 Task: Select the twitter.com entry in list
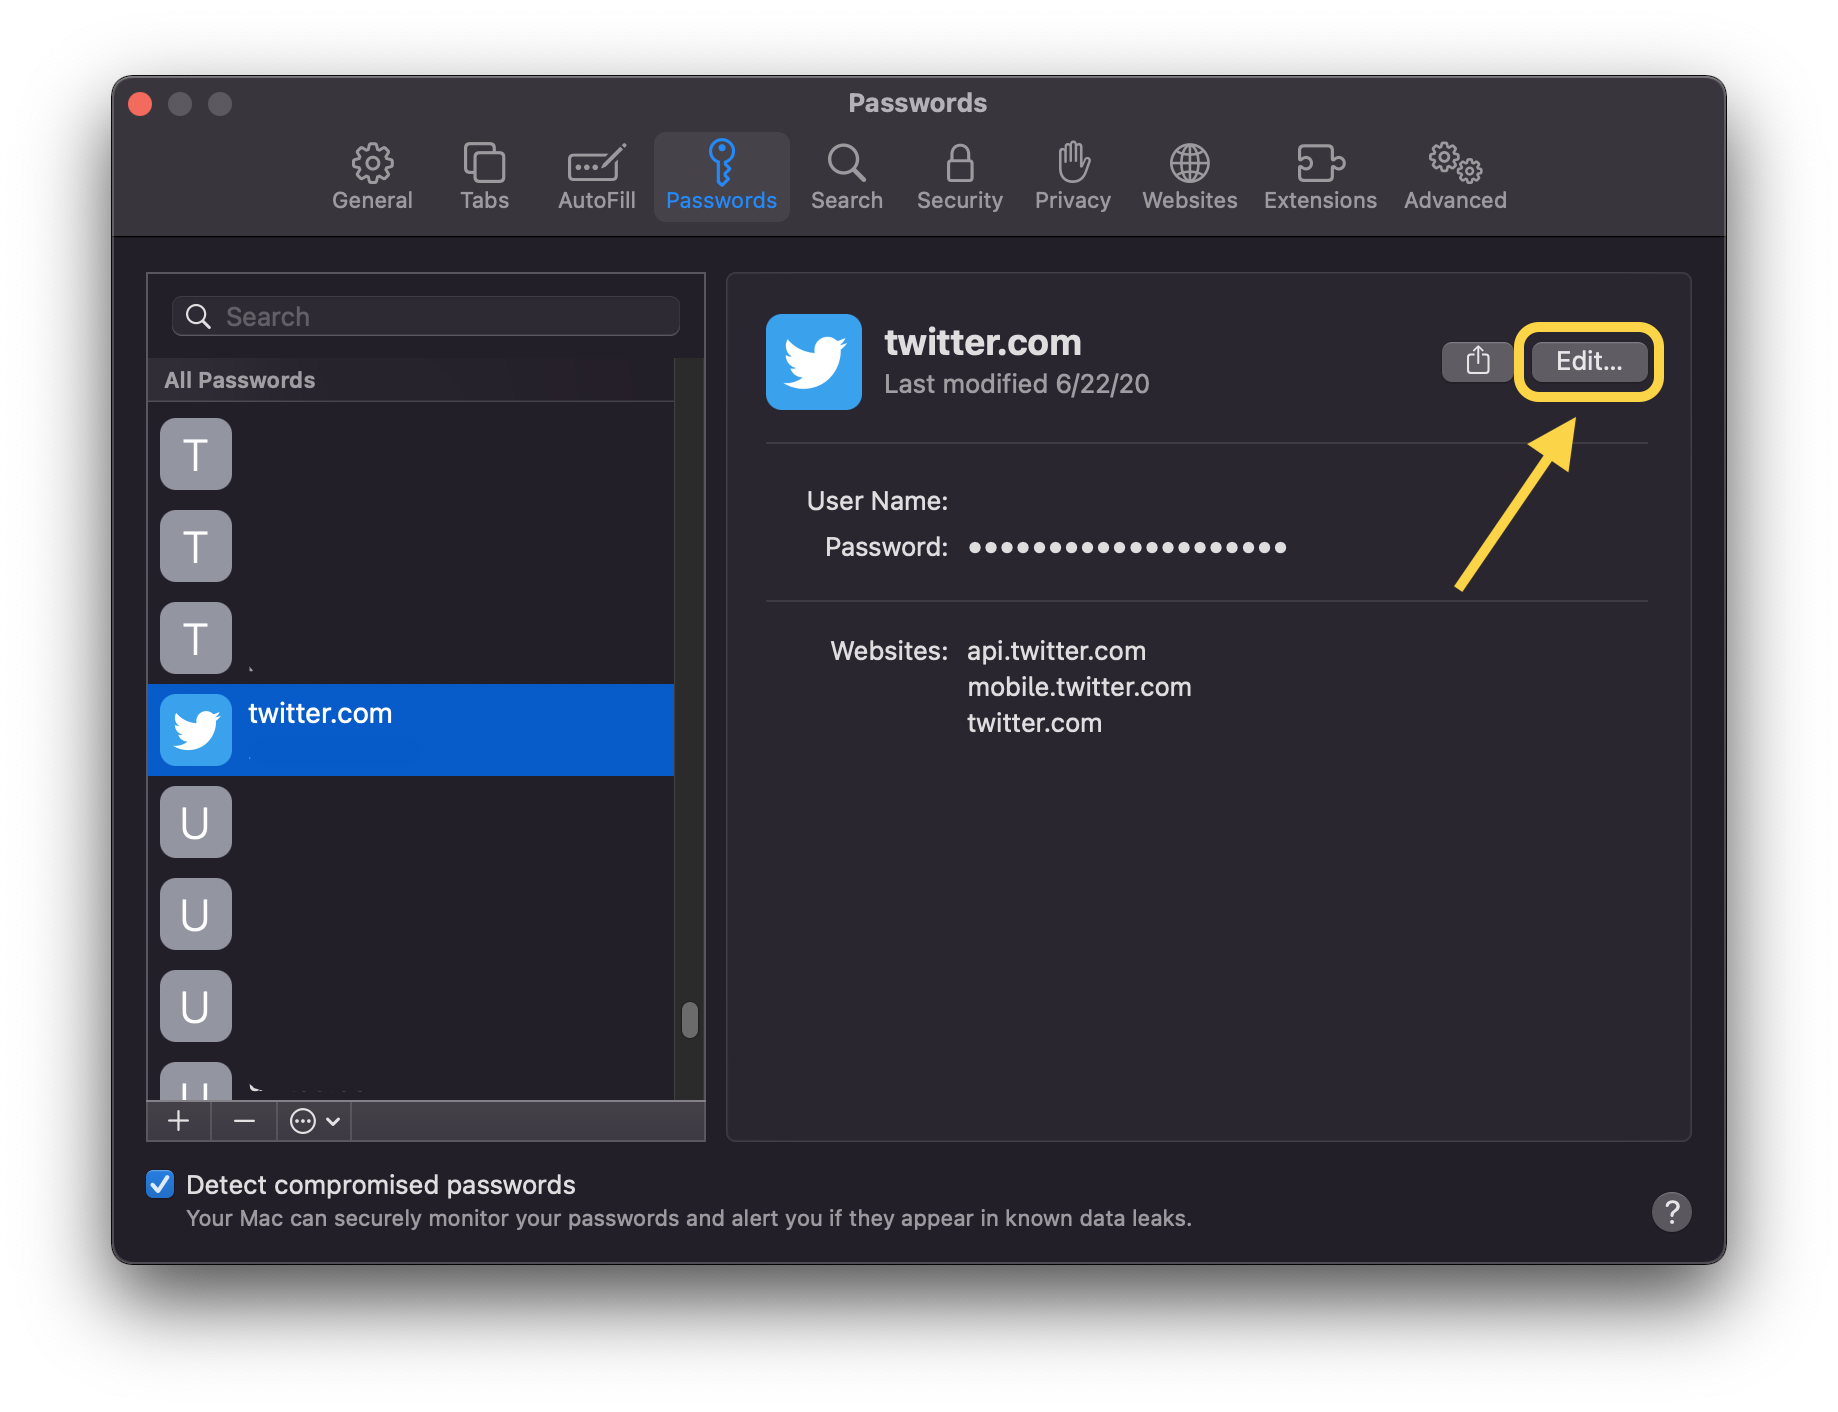click(410, 730)
